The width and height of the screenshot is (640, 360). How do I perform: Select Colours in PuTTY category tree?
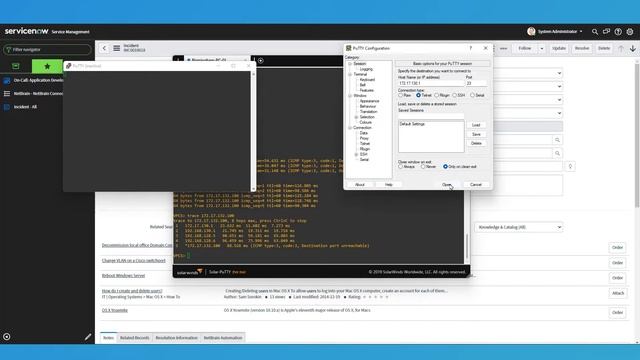[365, 122]
